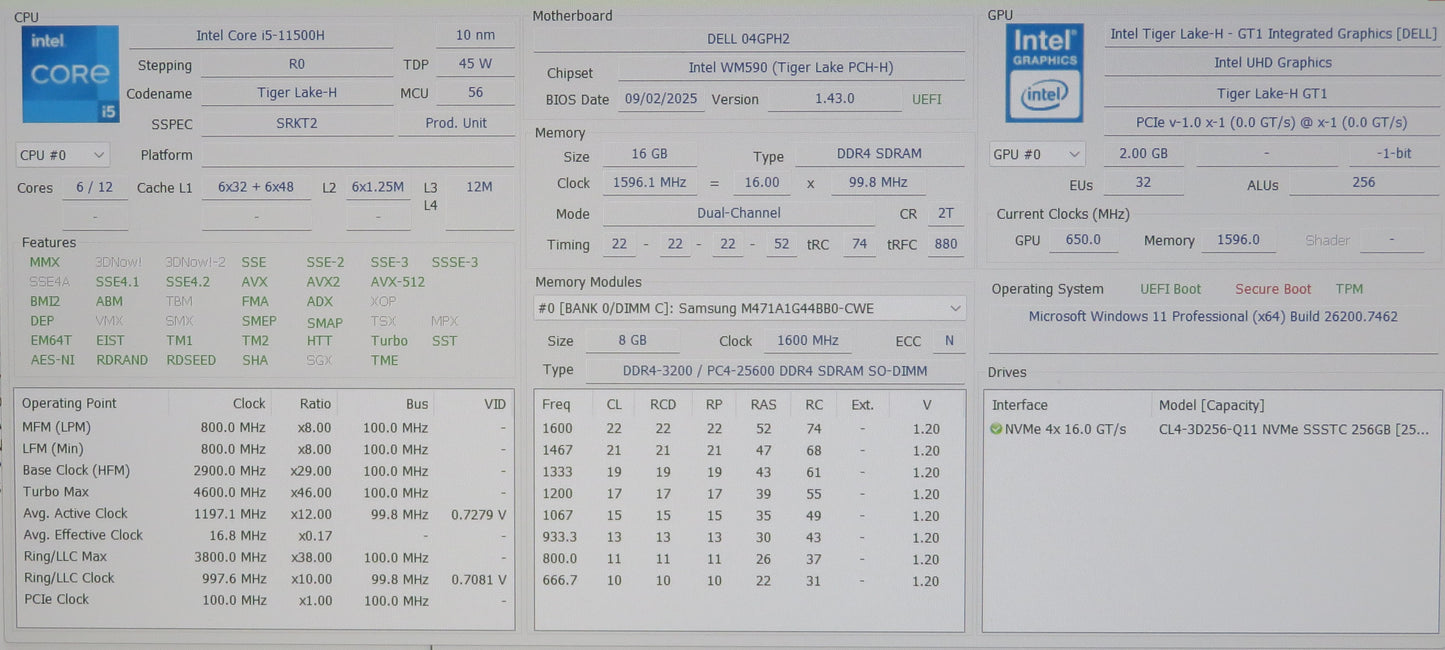This screenshot has width=1445, height=650.
Task: Click the green status icon beside the NVMe drive
Action: [997, 428]
